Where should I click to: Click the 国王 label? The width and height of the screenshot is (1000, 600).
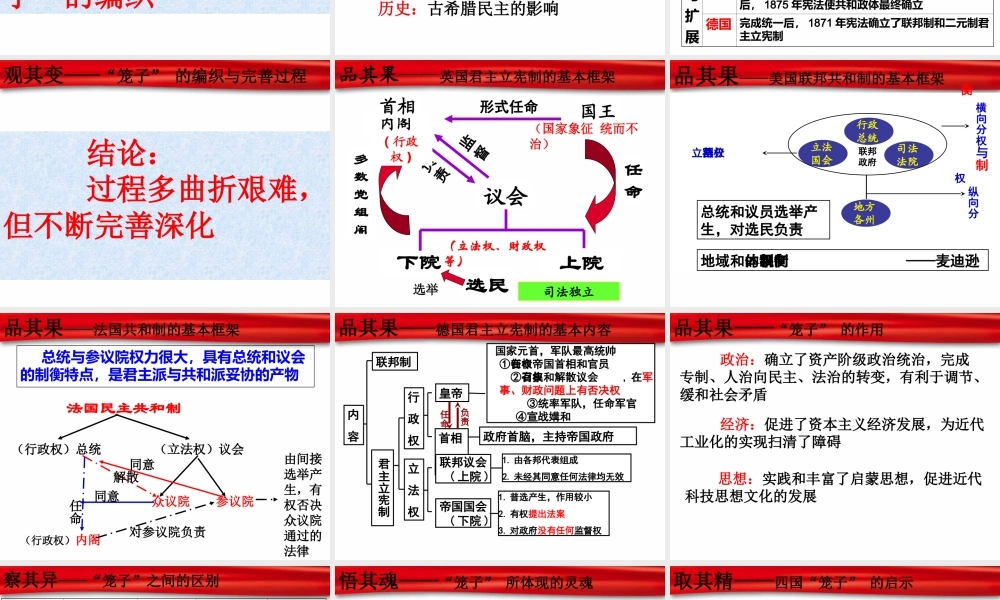(598, 112)
